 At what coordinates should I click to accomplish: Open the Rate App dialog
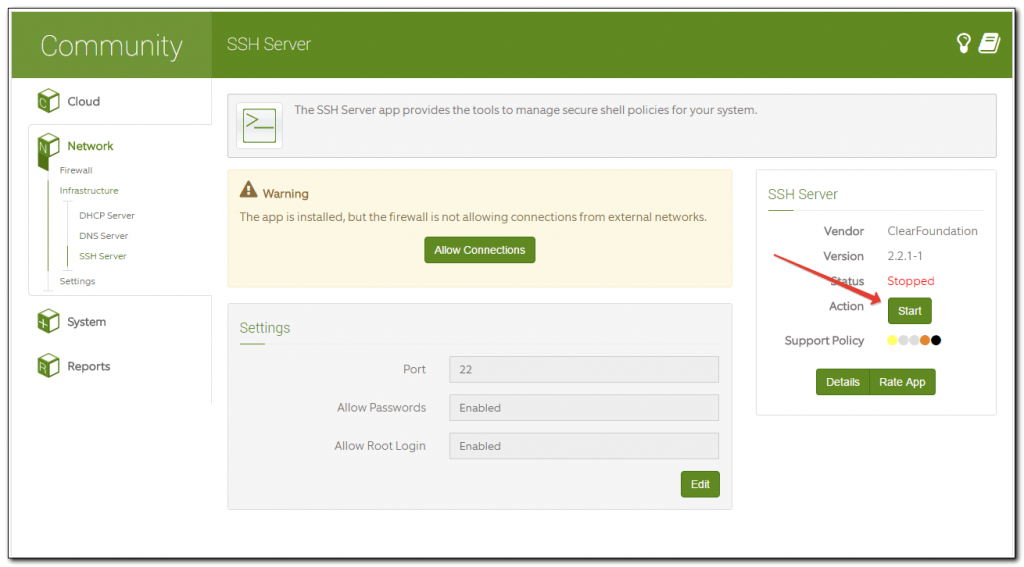(902, 382)
